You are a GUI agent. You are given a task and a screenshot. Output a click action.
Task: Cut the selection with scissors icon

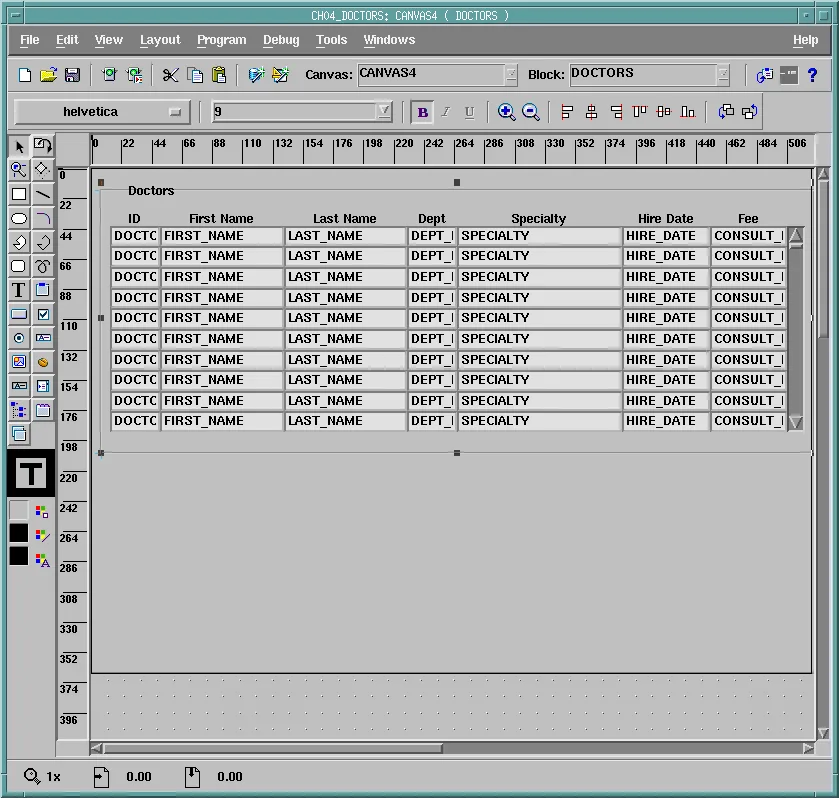coord(170,75)
